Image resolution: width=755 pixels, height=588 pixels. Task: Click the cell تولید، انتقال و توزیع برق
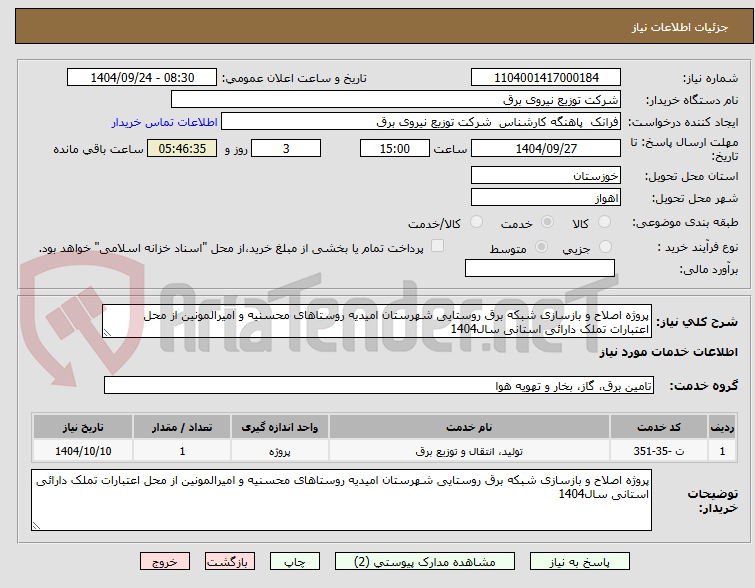point(469,451)
